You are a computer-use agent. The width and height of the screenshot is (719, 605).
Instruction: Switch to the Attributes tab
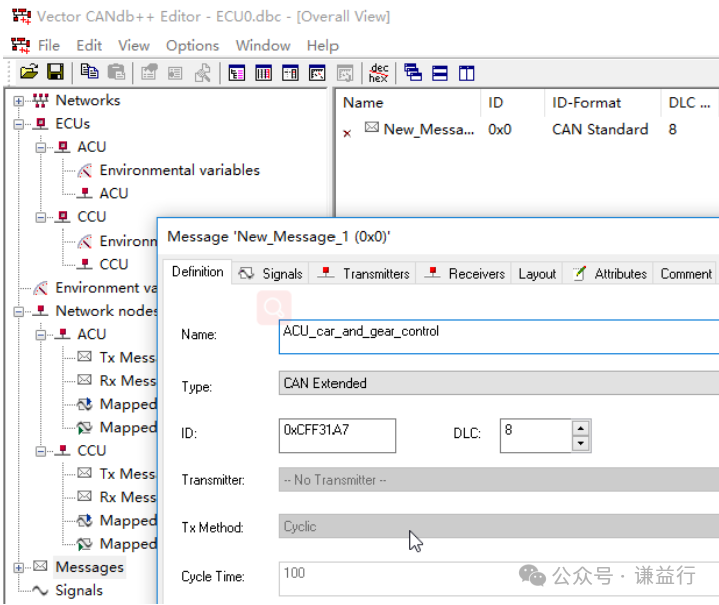(608, 273)
